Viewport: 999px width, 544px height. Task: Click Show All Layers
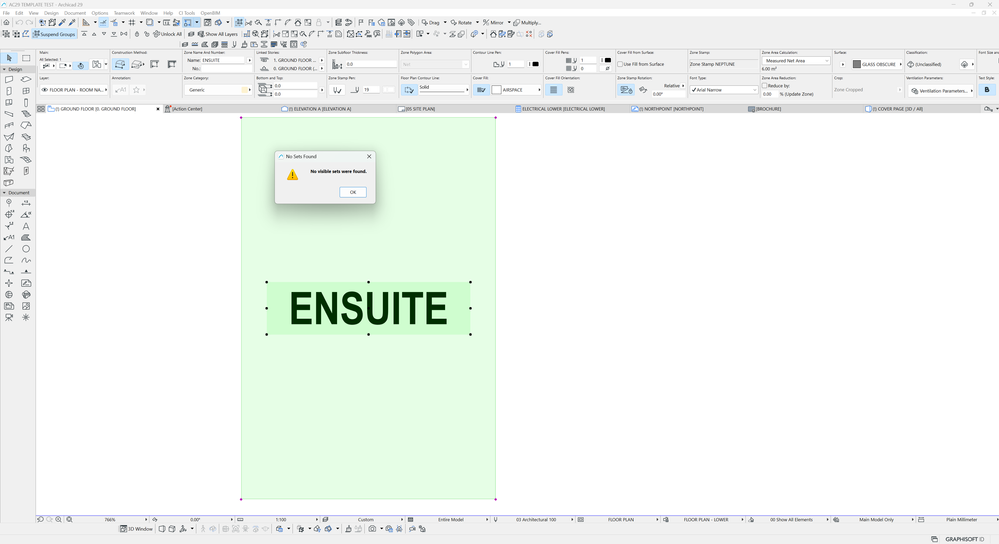[217, 34]
